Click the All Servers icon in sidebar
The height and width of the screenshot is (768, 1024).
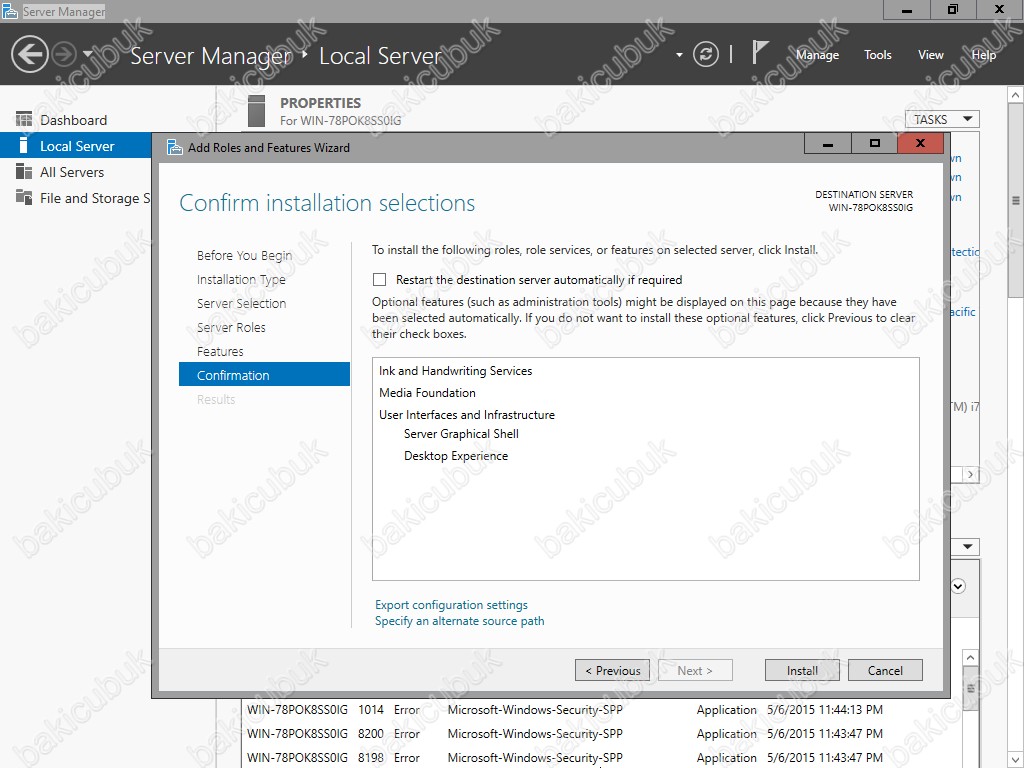pyautogui.click(x=24, y=172)
